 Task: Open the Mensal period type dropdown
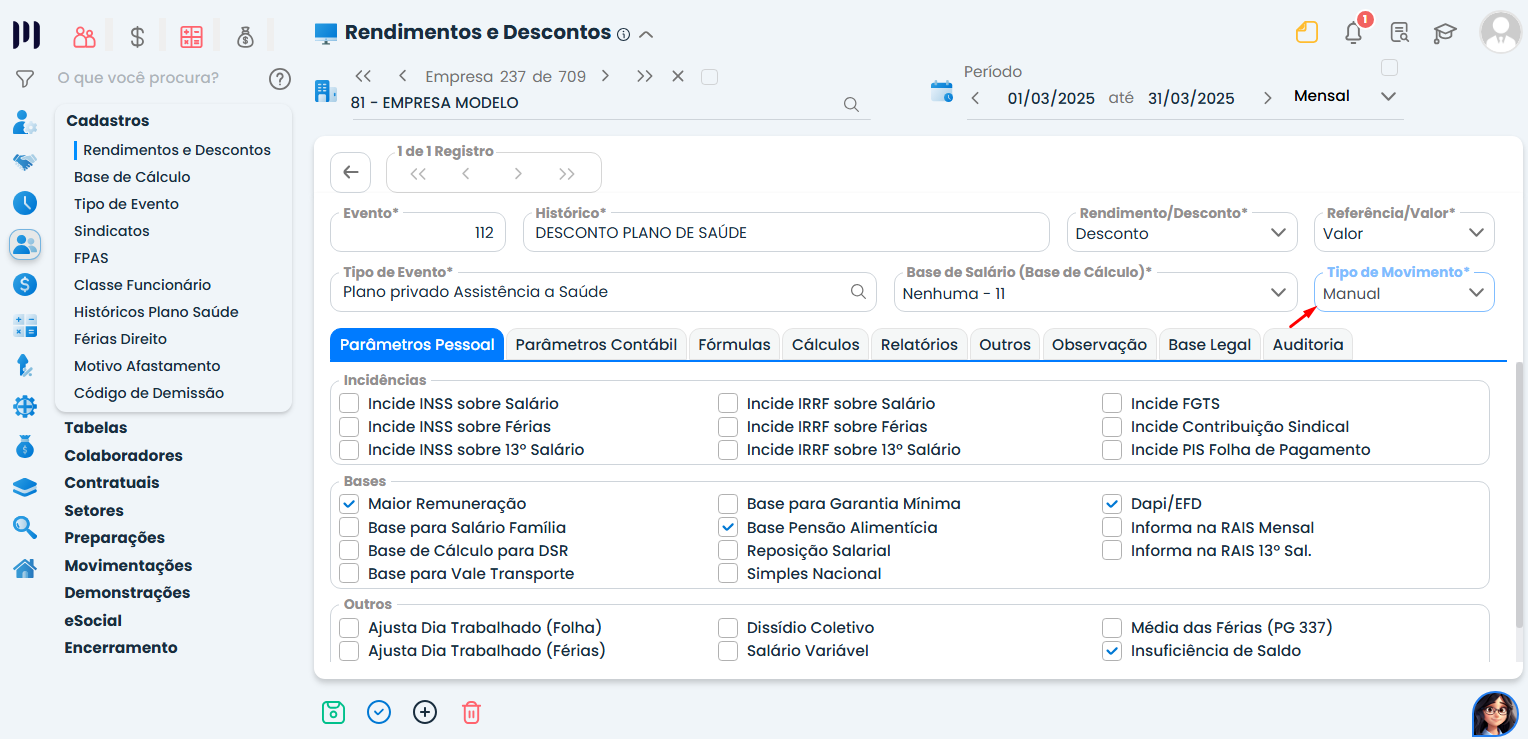pyautogui.click(x=1343, y=96)
